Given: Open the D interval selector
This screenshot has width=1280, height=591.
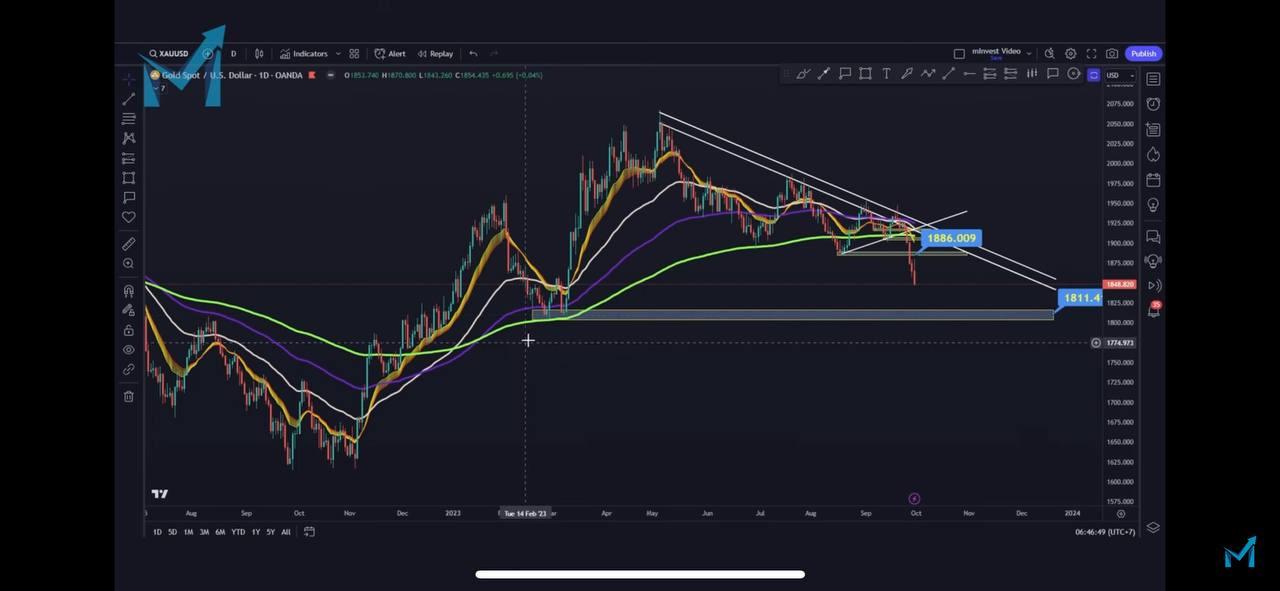Looking at the screenshot, I should coord(234,54).
